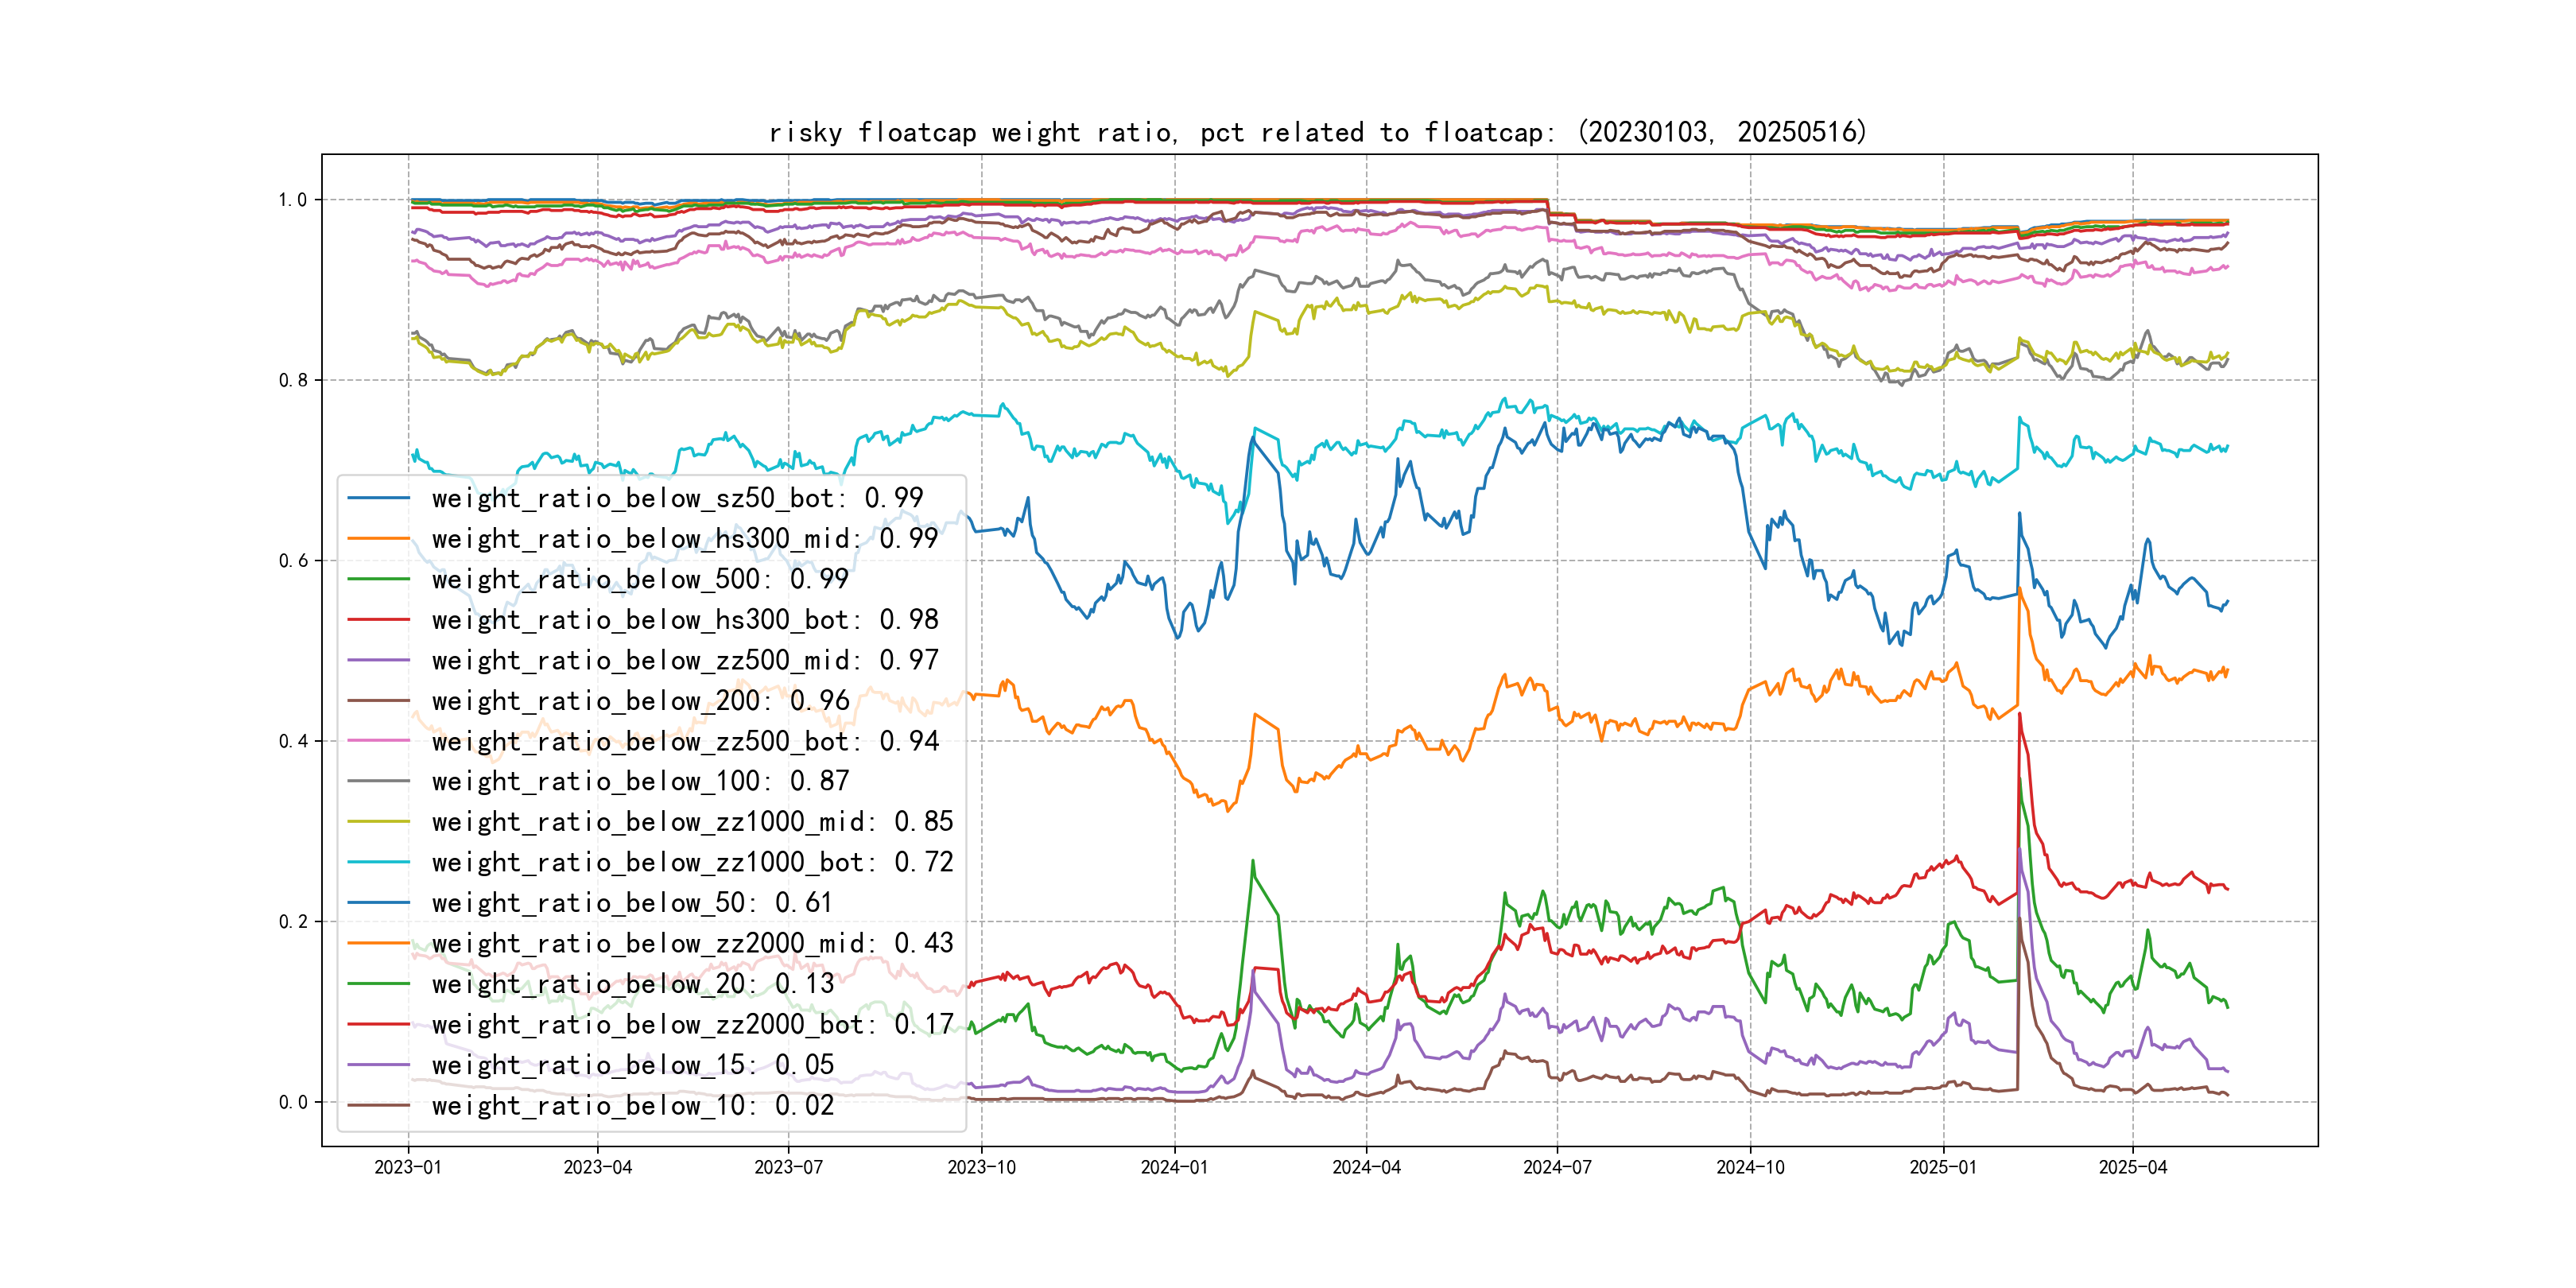The image size is (2576, 1288).
Task: Click the green swatch for weight_ratio_below_20
Action: (x=378, y=984)
